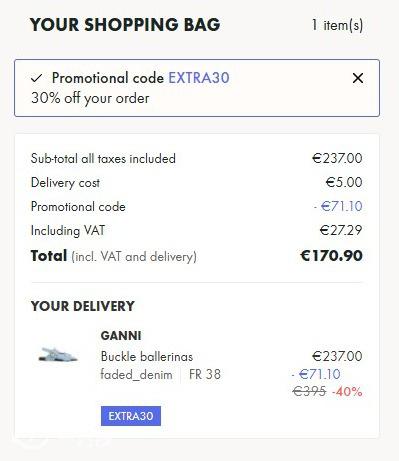Remove the EXTRA30 promo code with X

(358, 78)
